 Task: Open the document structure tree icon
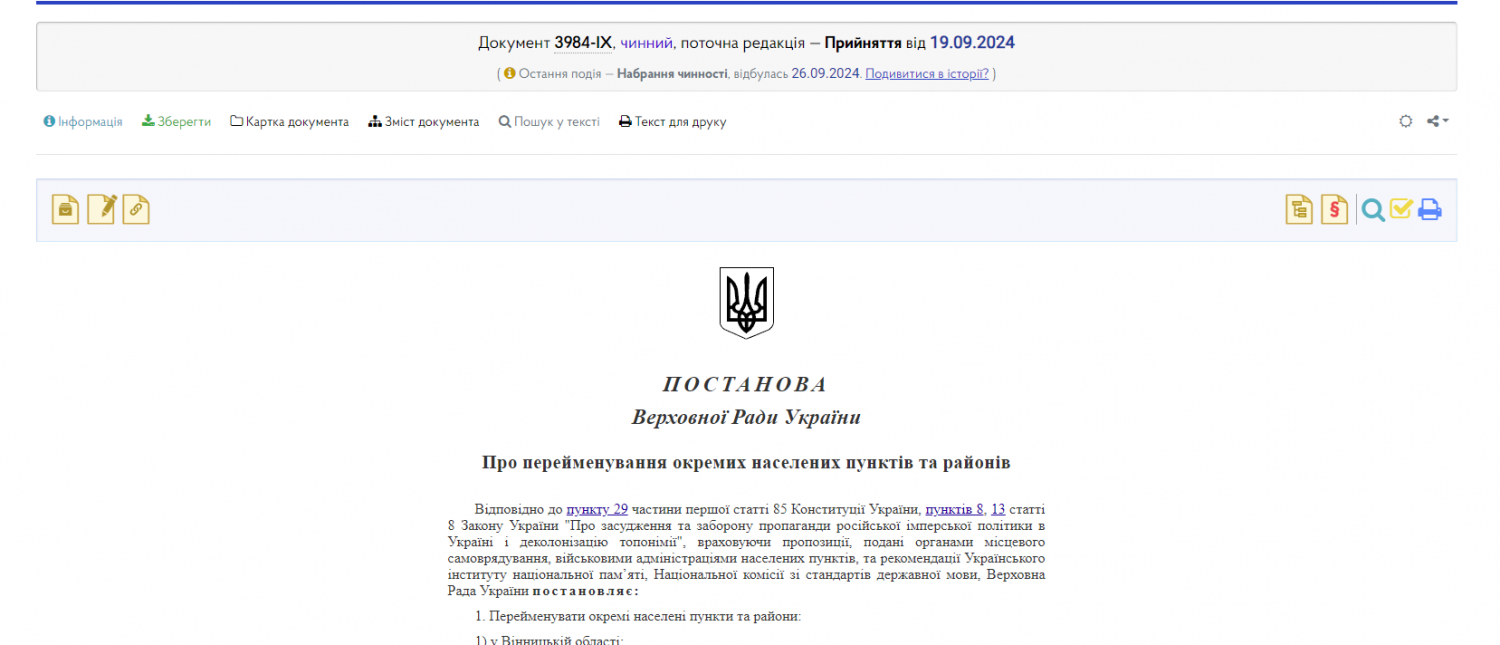(1299, 209)
